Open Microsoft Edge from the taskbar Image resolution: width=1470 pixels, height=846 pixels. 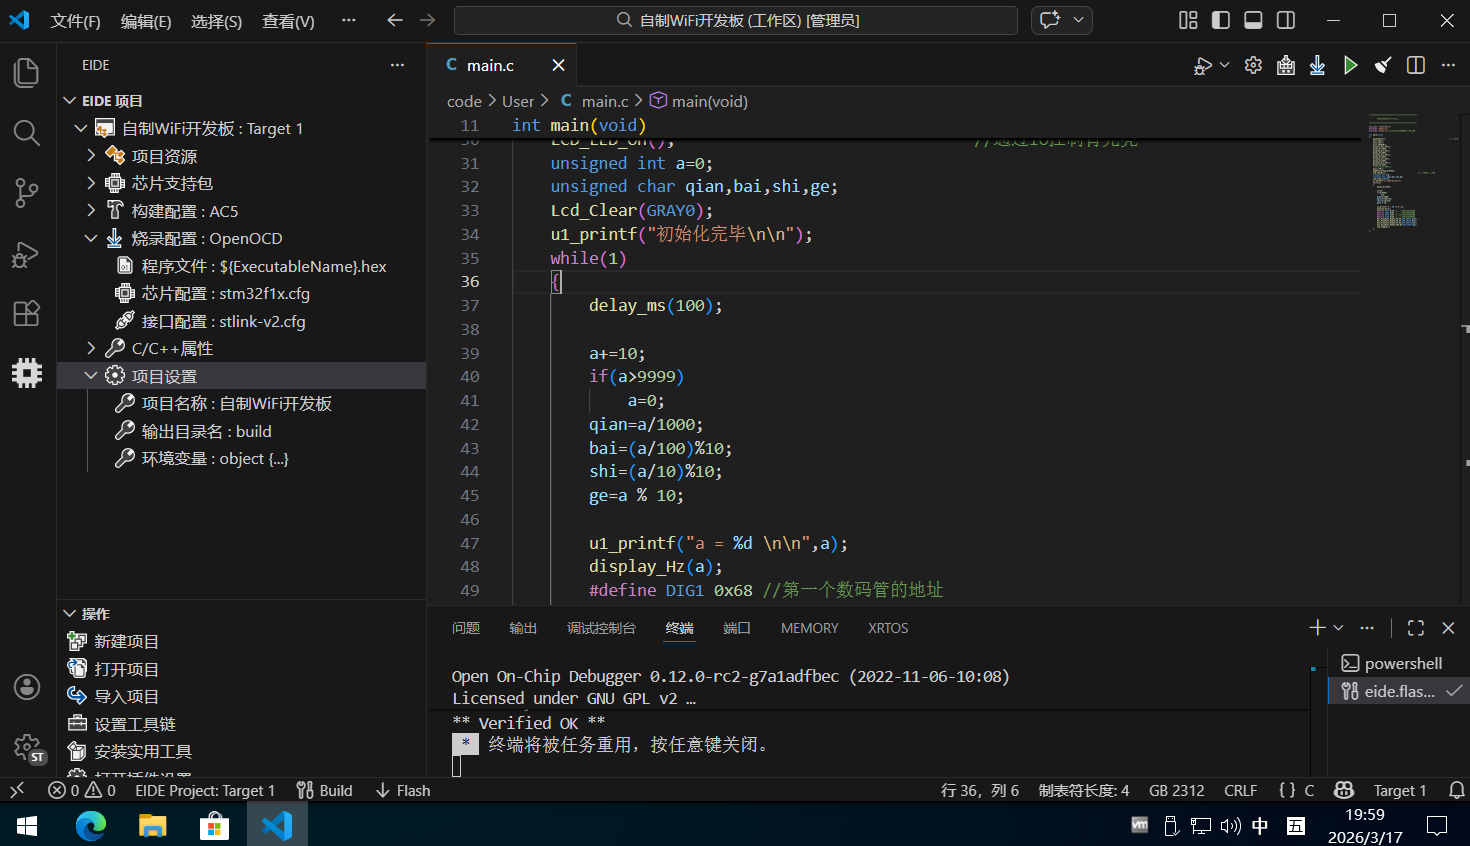[91, 825]
